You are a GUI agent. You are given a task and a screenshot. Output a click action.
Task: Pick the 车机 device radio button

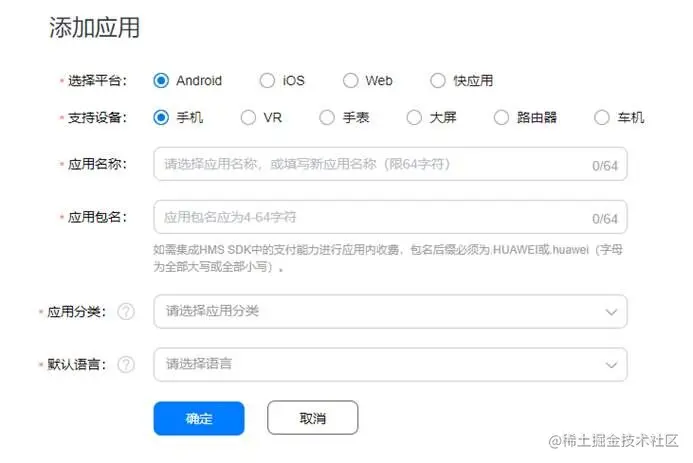602,118
